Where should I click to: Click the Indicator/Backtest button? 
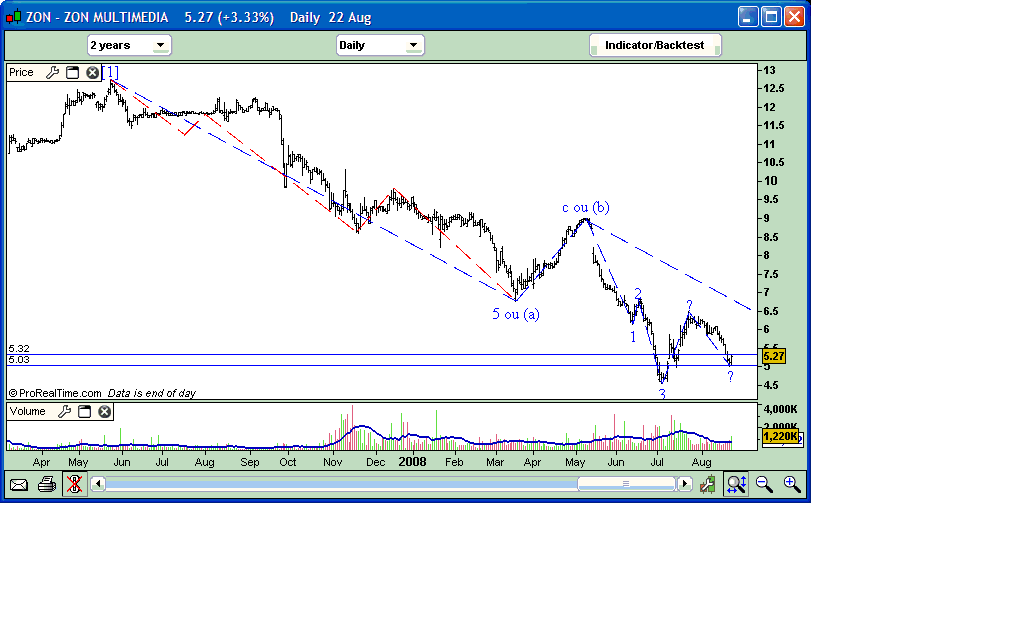click(x=654, y=45)
